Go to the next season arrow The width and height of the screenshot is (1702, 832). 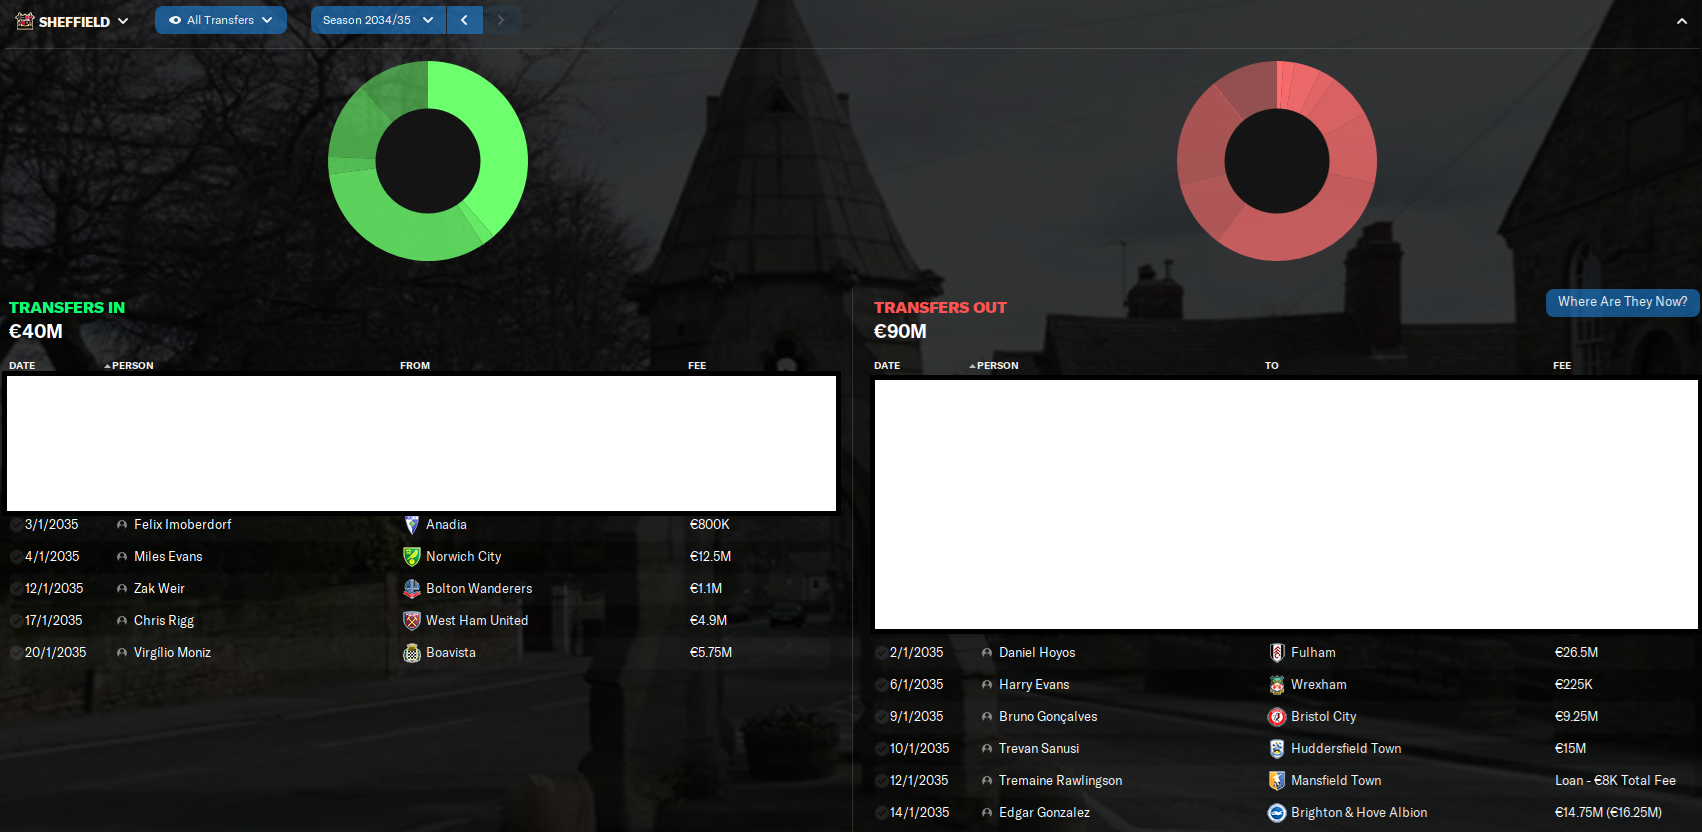[x=501, y=20]
